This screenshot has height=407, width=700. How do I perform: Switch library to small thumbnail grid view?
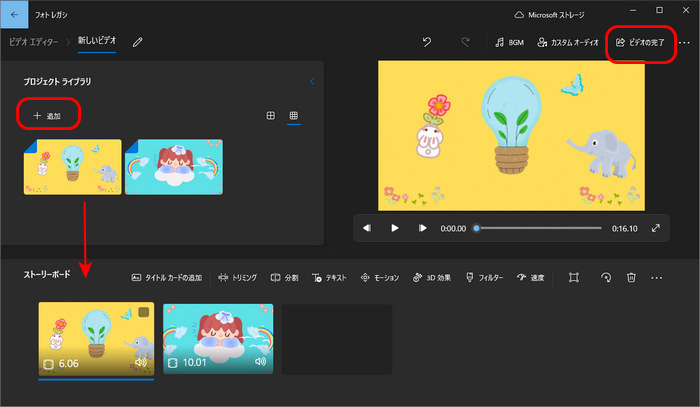(294, 116)
